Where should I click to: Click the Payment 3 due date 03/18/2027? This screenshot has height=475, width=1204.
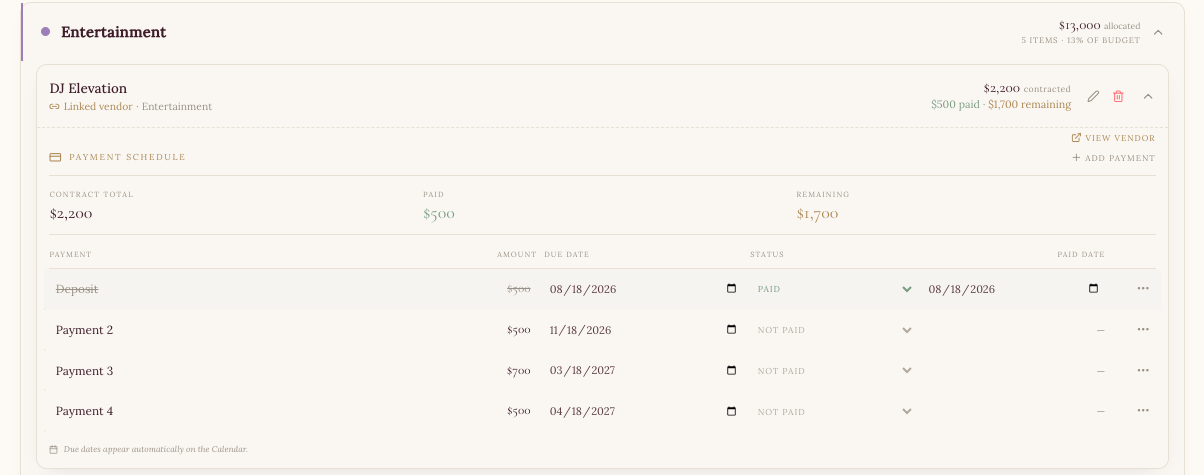[644, 370]
